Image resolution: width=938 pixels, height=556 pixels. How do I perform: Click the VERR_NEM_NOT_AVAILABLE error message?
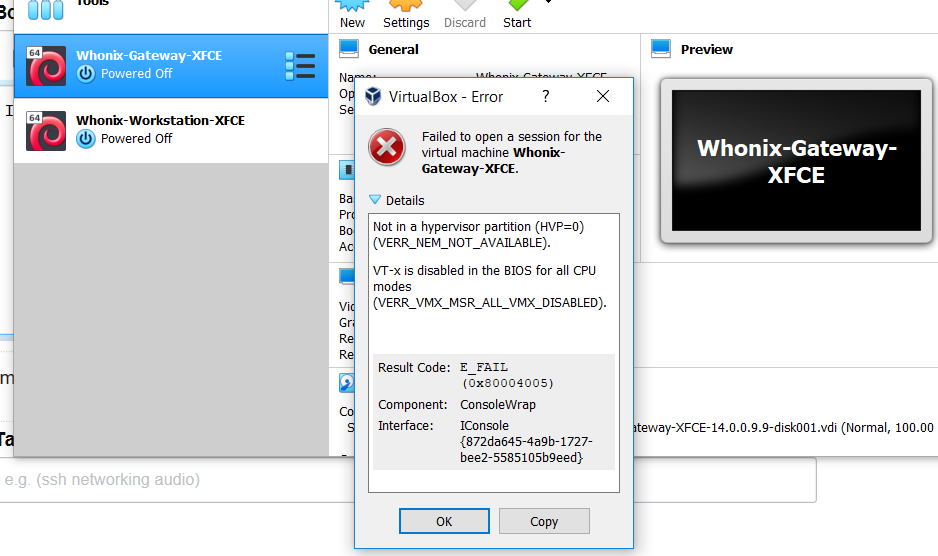[478, 235]
